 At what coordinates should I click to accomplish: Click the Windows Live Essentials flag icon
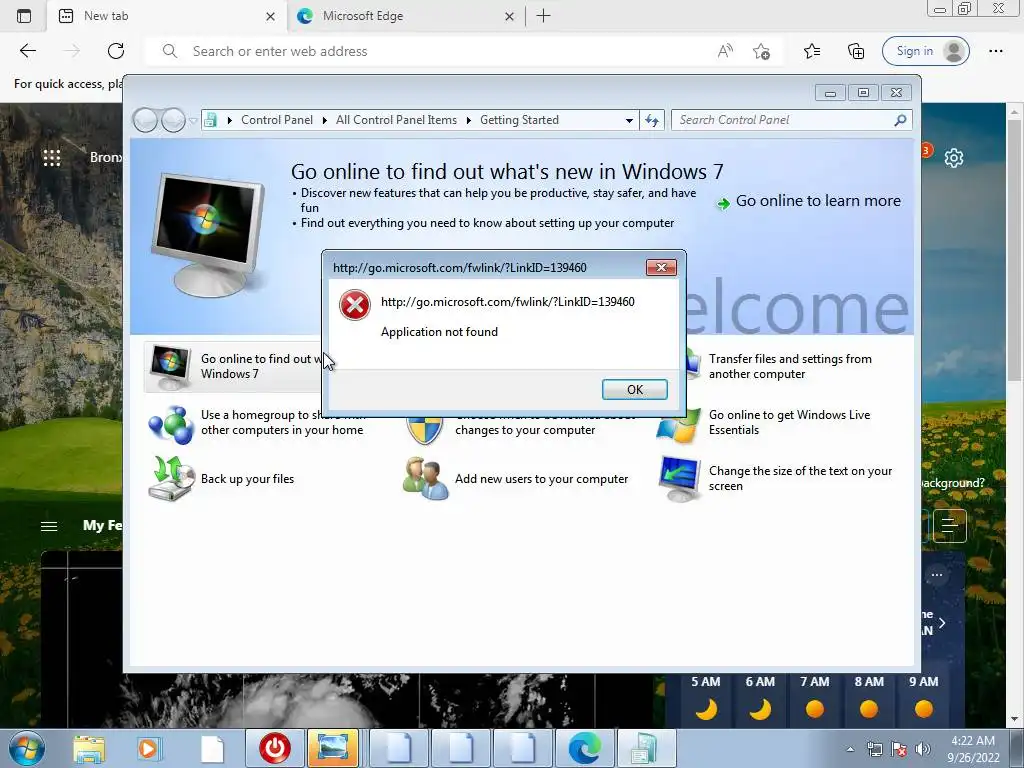(679, 428)
